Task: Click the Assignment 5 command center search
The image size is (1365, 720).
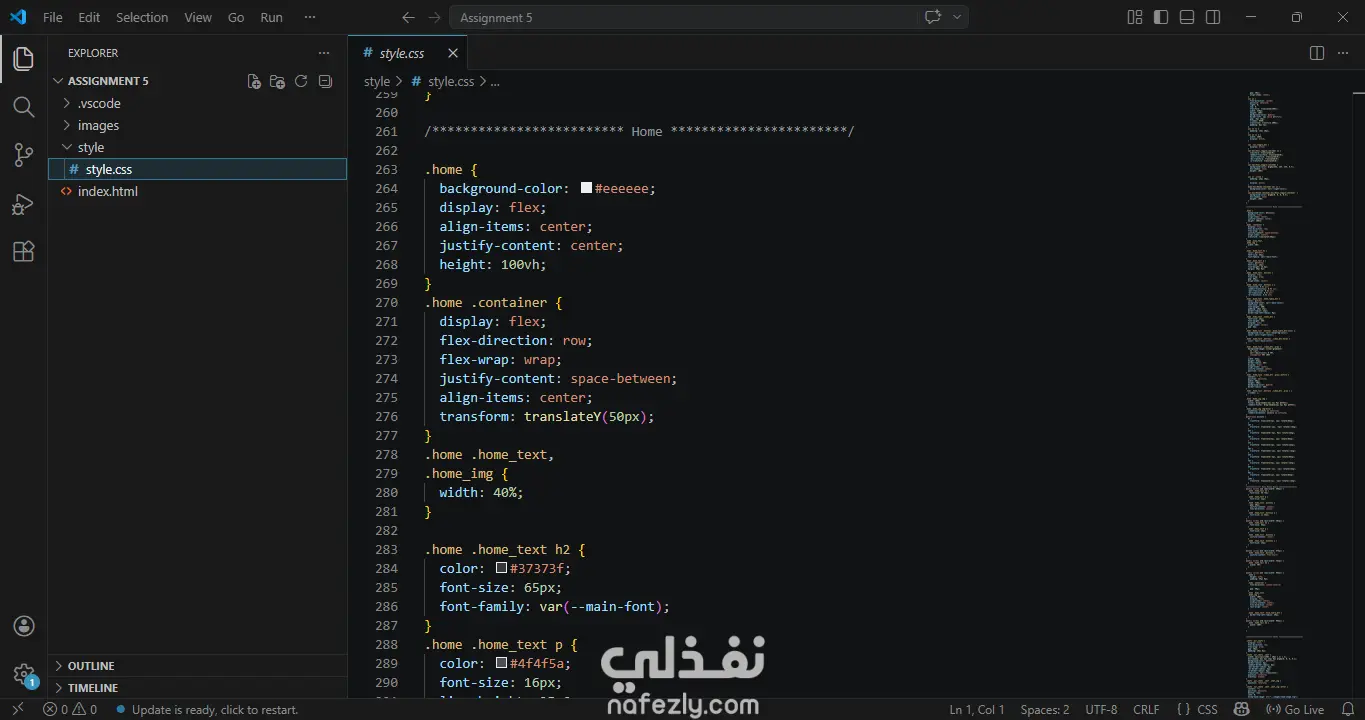Action: click(683, 17)
